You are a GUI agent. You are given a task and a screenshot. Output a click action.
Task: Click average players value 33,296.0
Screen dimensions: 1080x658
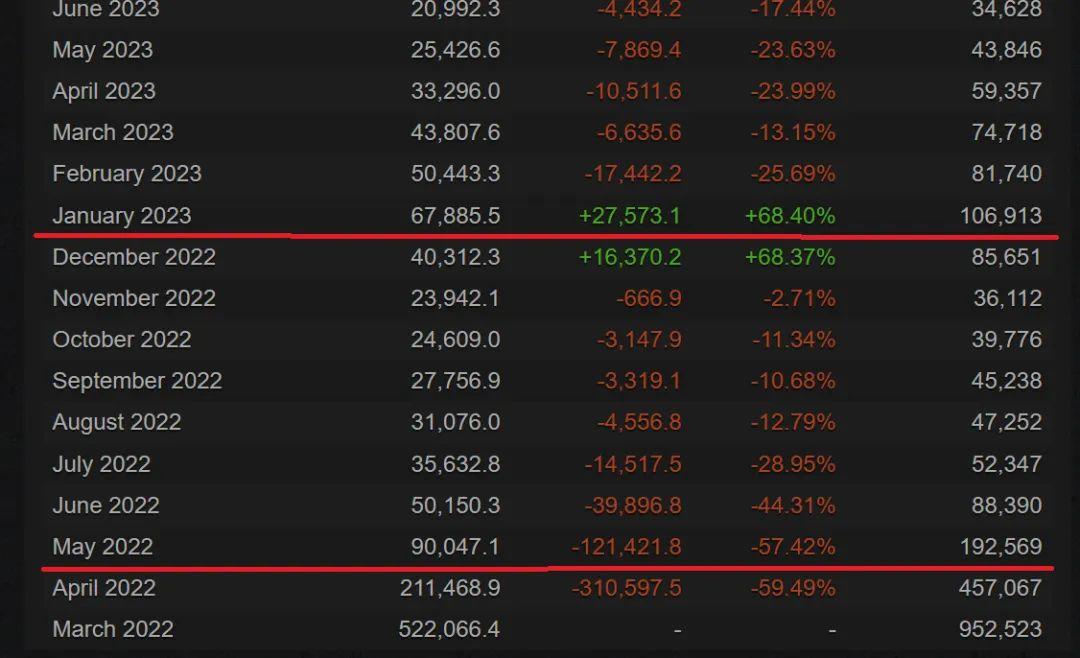(455, 92)
